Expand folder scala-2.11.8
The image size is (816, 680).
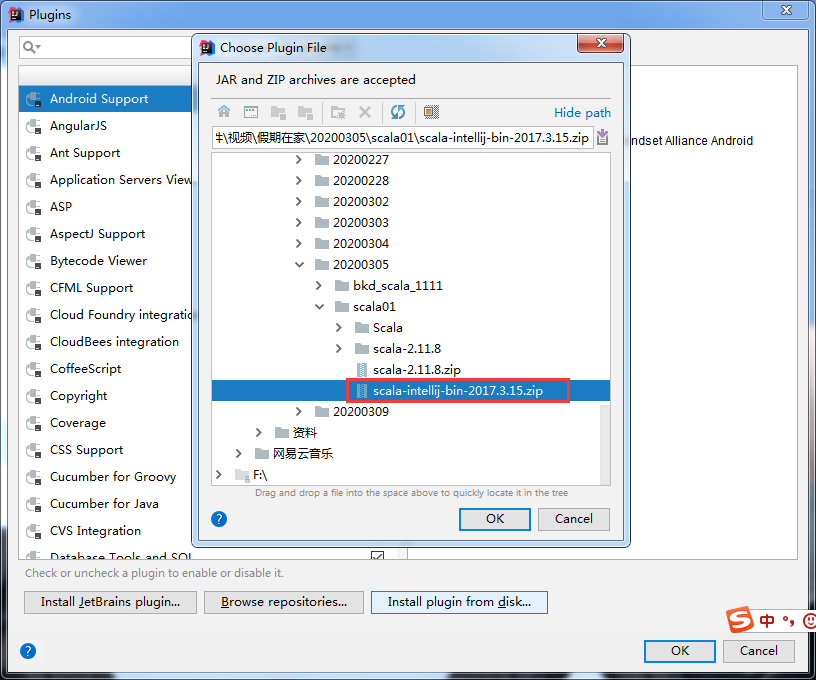339,349
